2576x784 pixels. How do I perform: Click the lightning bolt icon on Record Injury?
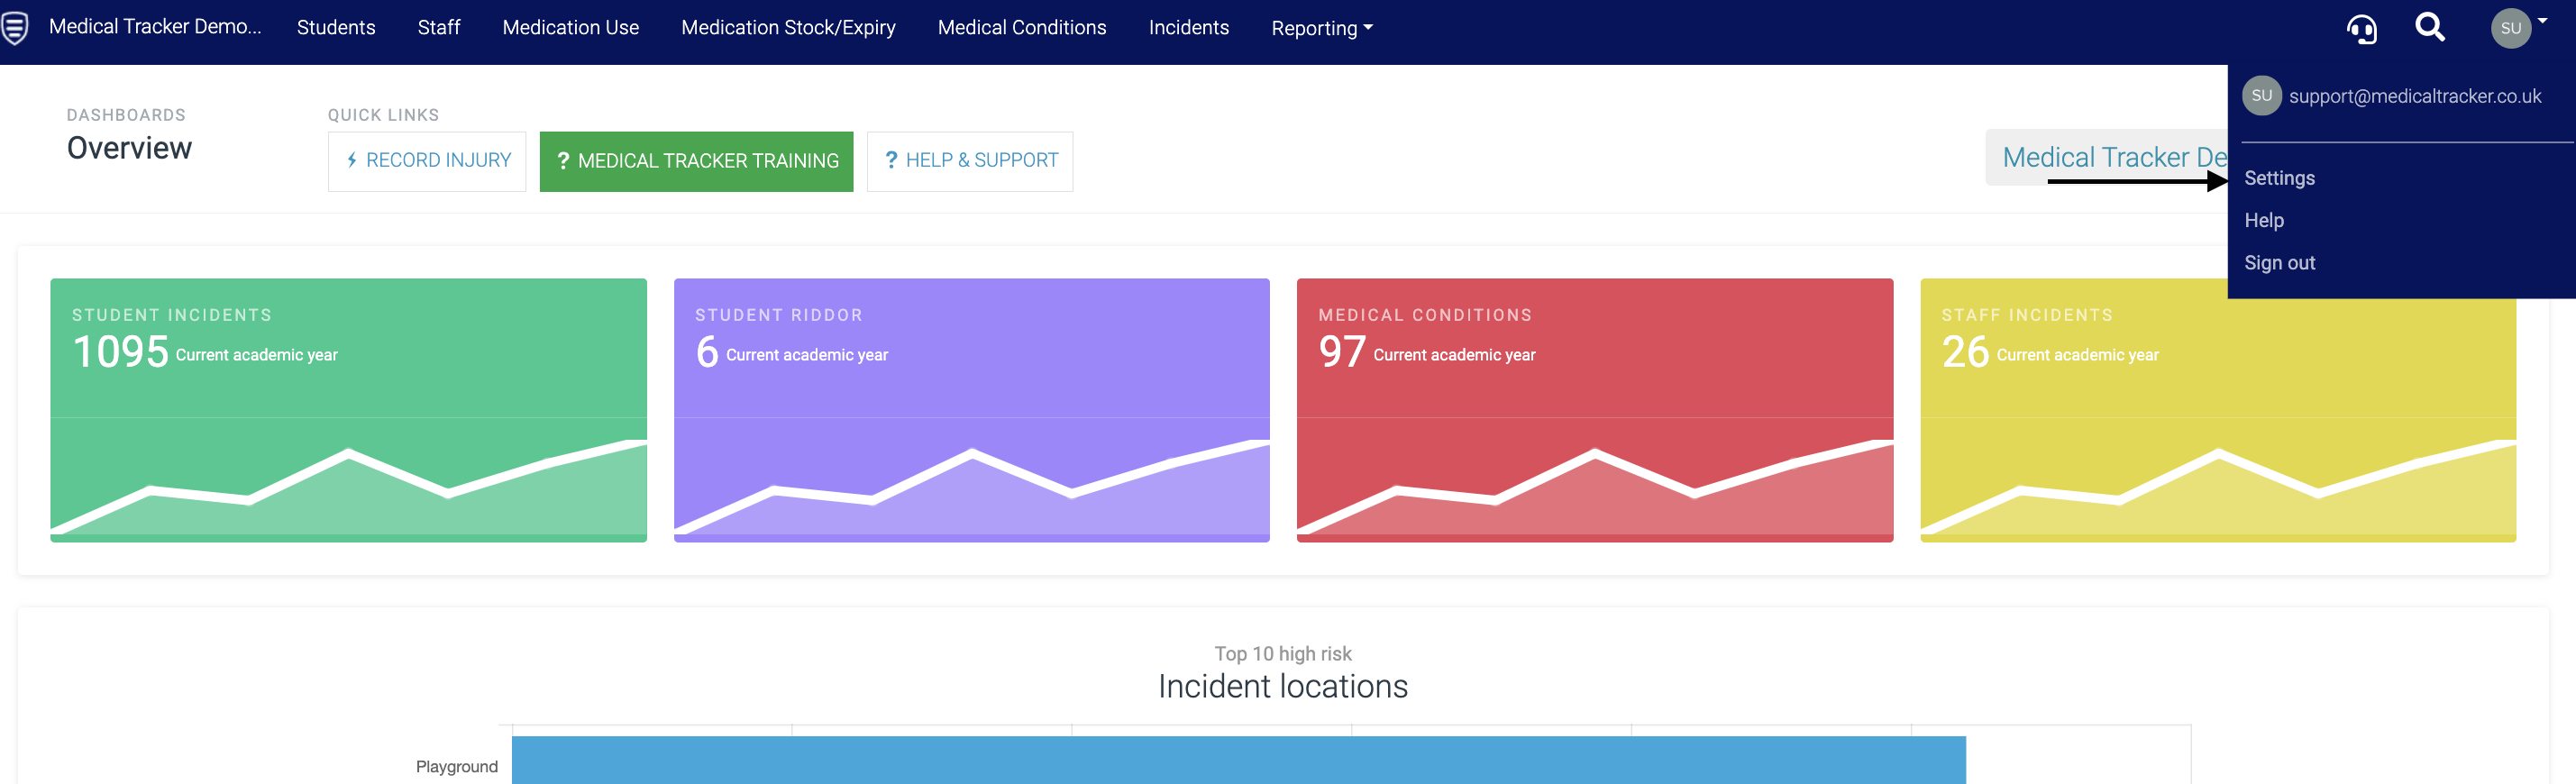tap(352, 161)
